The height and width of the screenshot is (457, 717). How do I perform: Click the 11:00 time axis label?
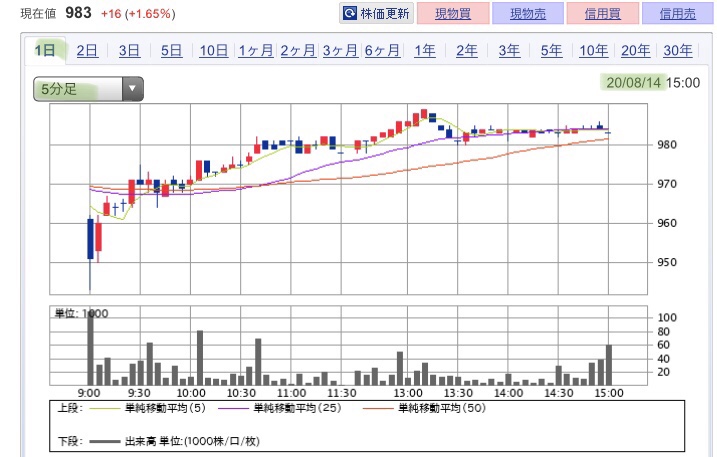click(291, 393)
